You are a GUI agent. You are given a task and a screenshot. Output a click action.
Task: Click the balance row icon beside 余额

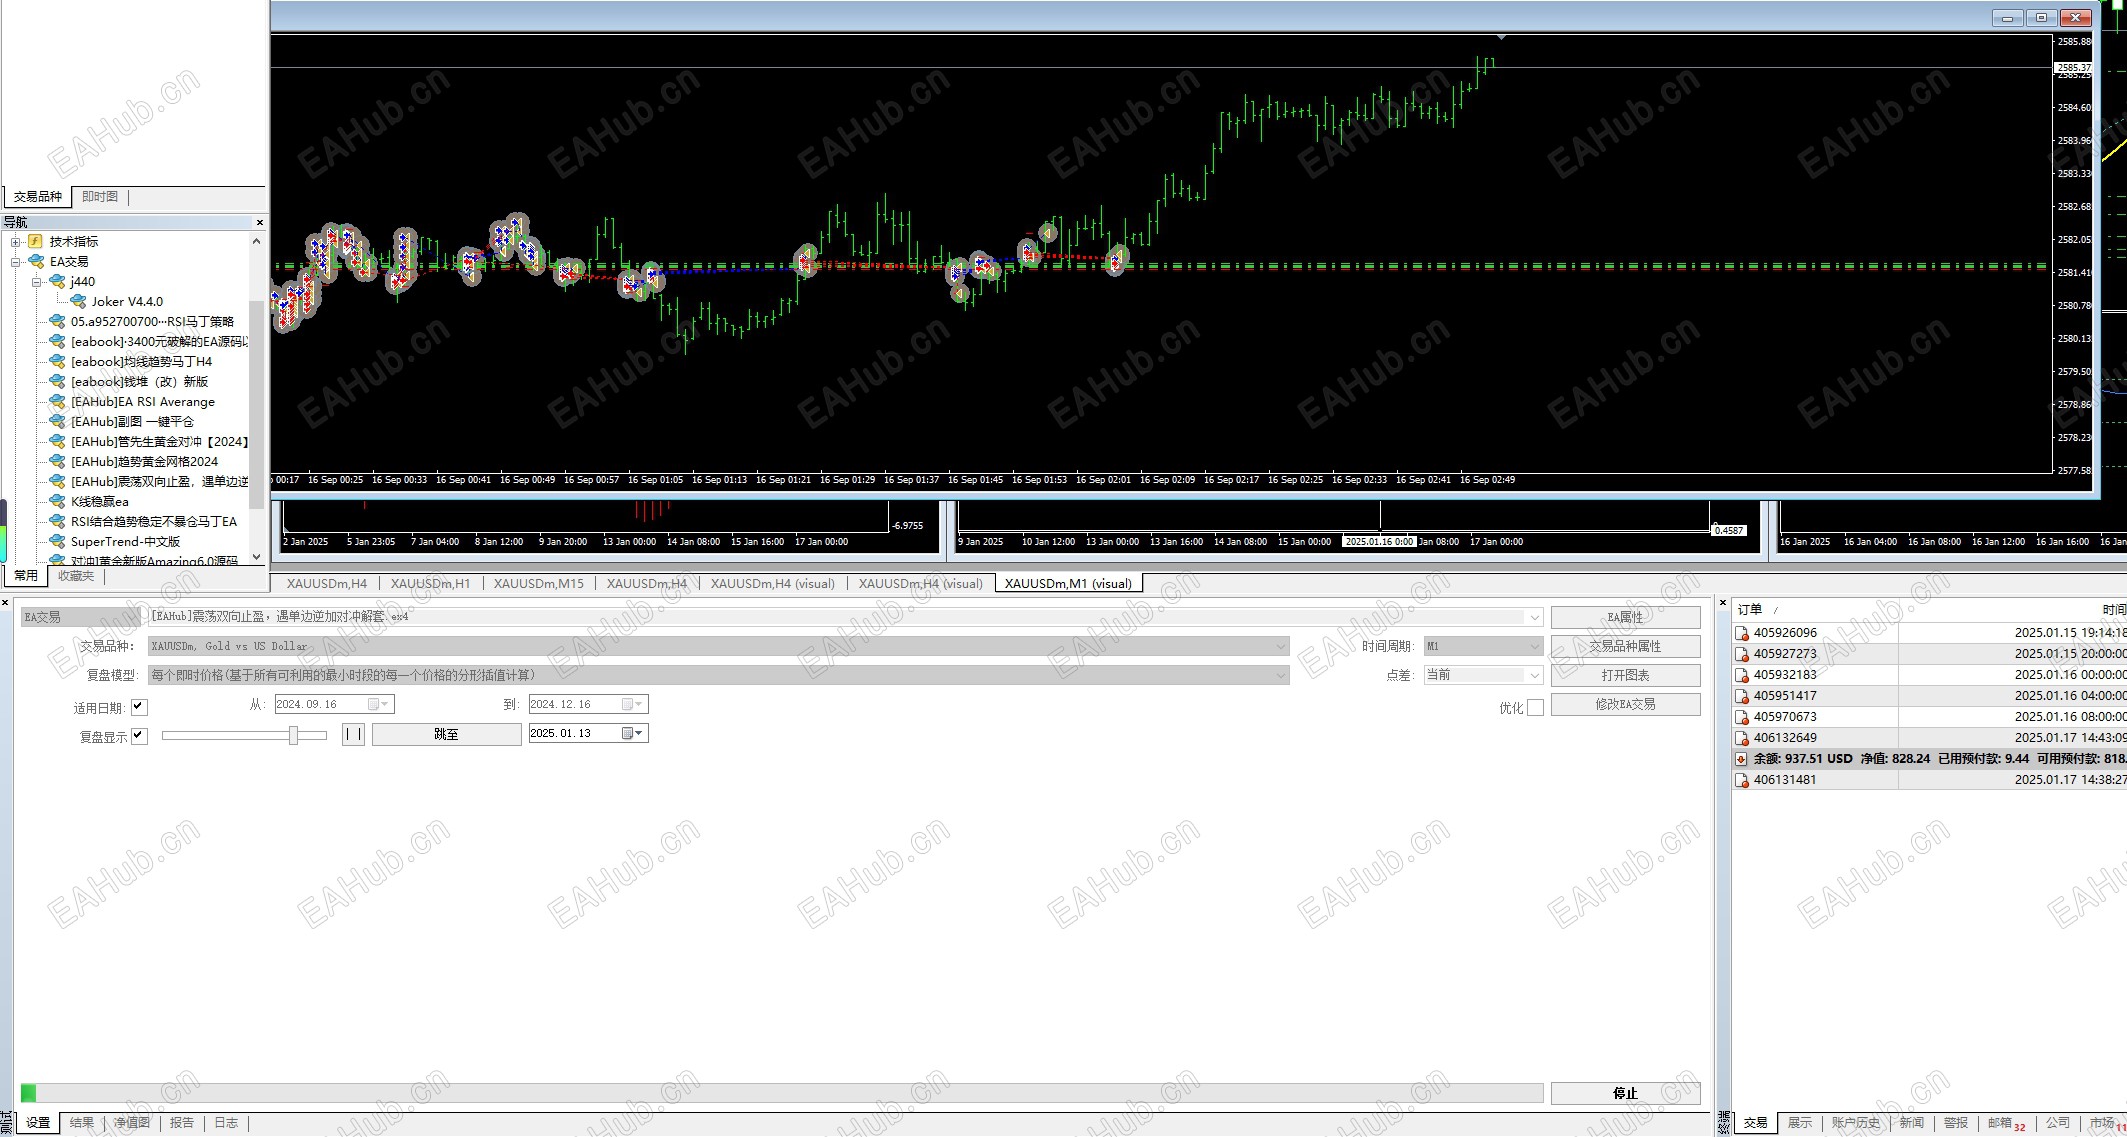pos(1741,759)
